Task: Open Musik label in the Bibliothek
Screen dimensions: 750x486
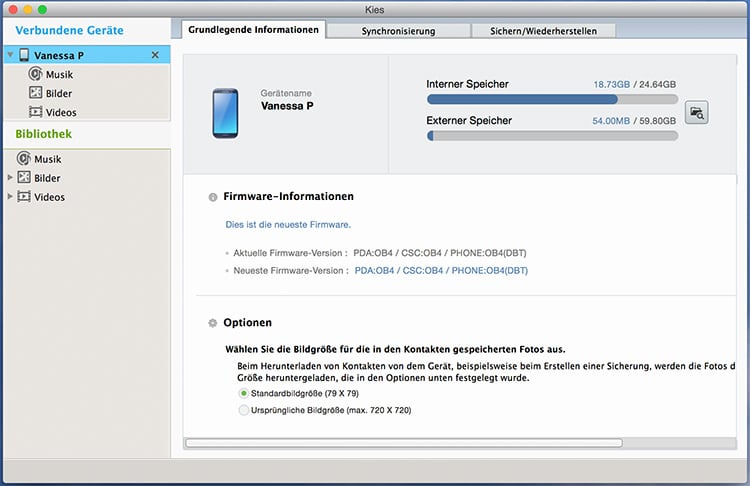Action: pos(48,159)
